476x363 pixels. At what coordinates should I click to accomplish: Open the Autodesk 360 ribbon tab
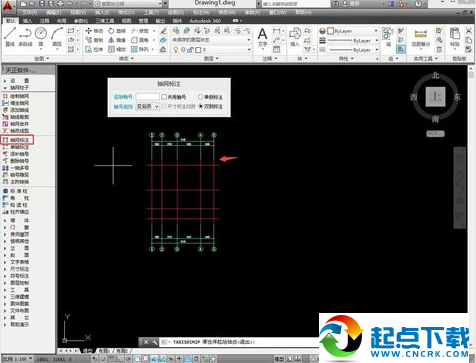click(205, 21)
